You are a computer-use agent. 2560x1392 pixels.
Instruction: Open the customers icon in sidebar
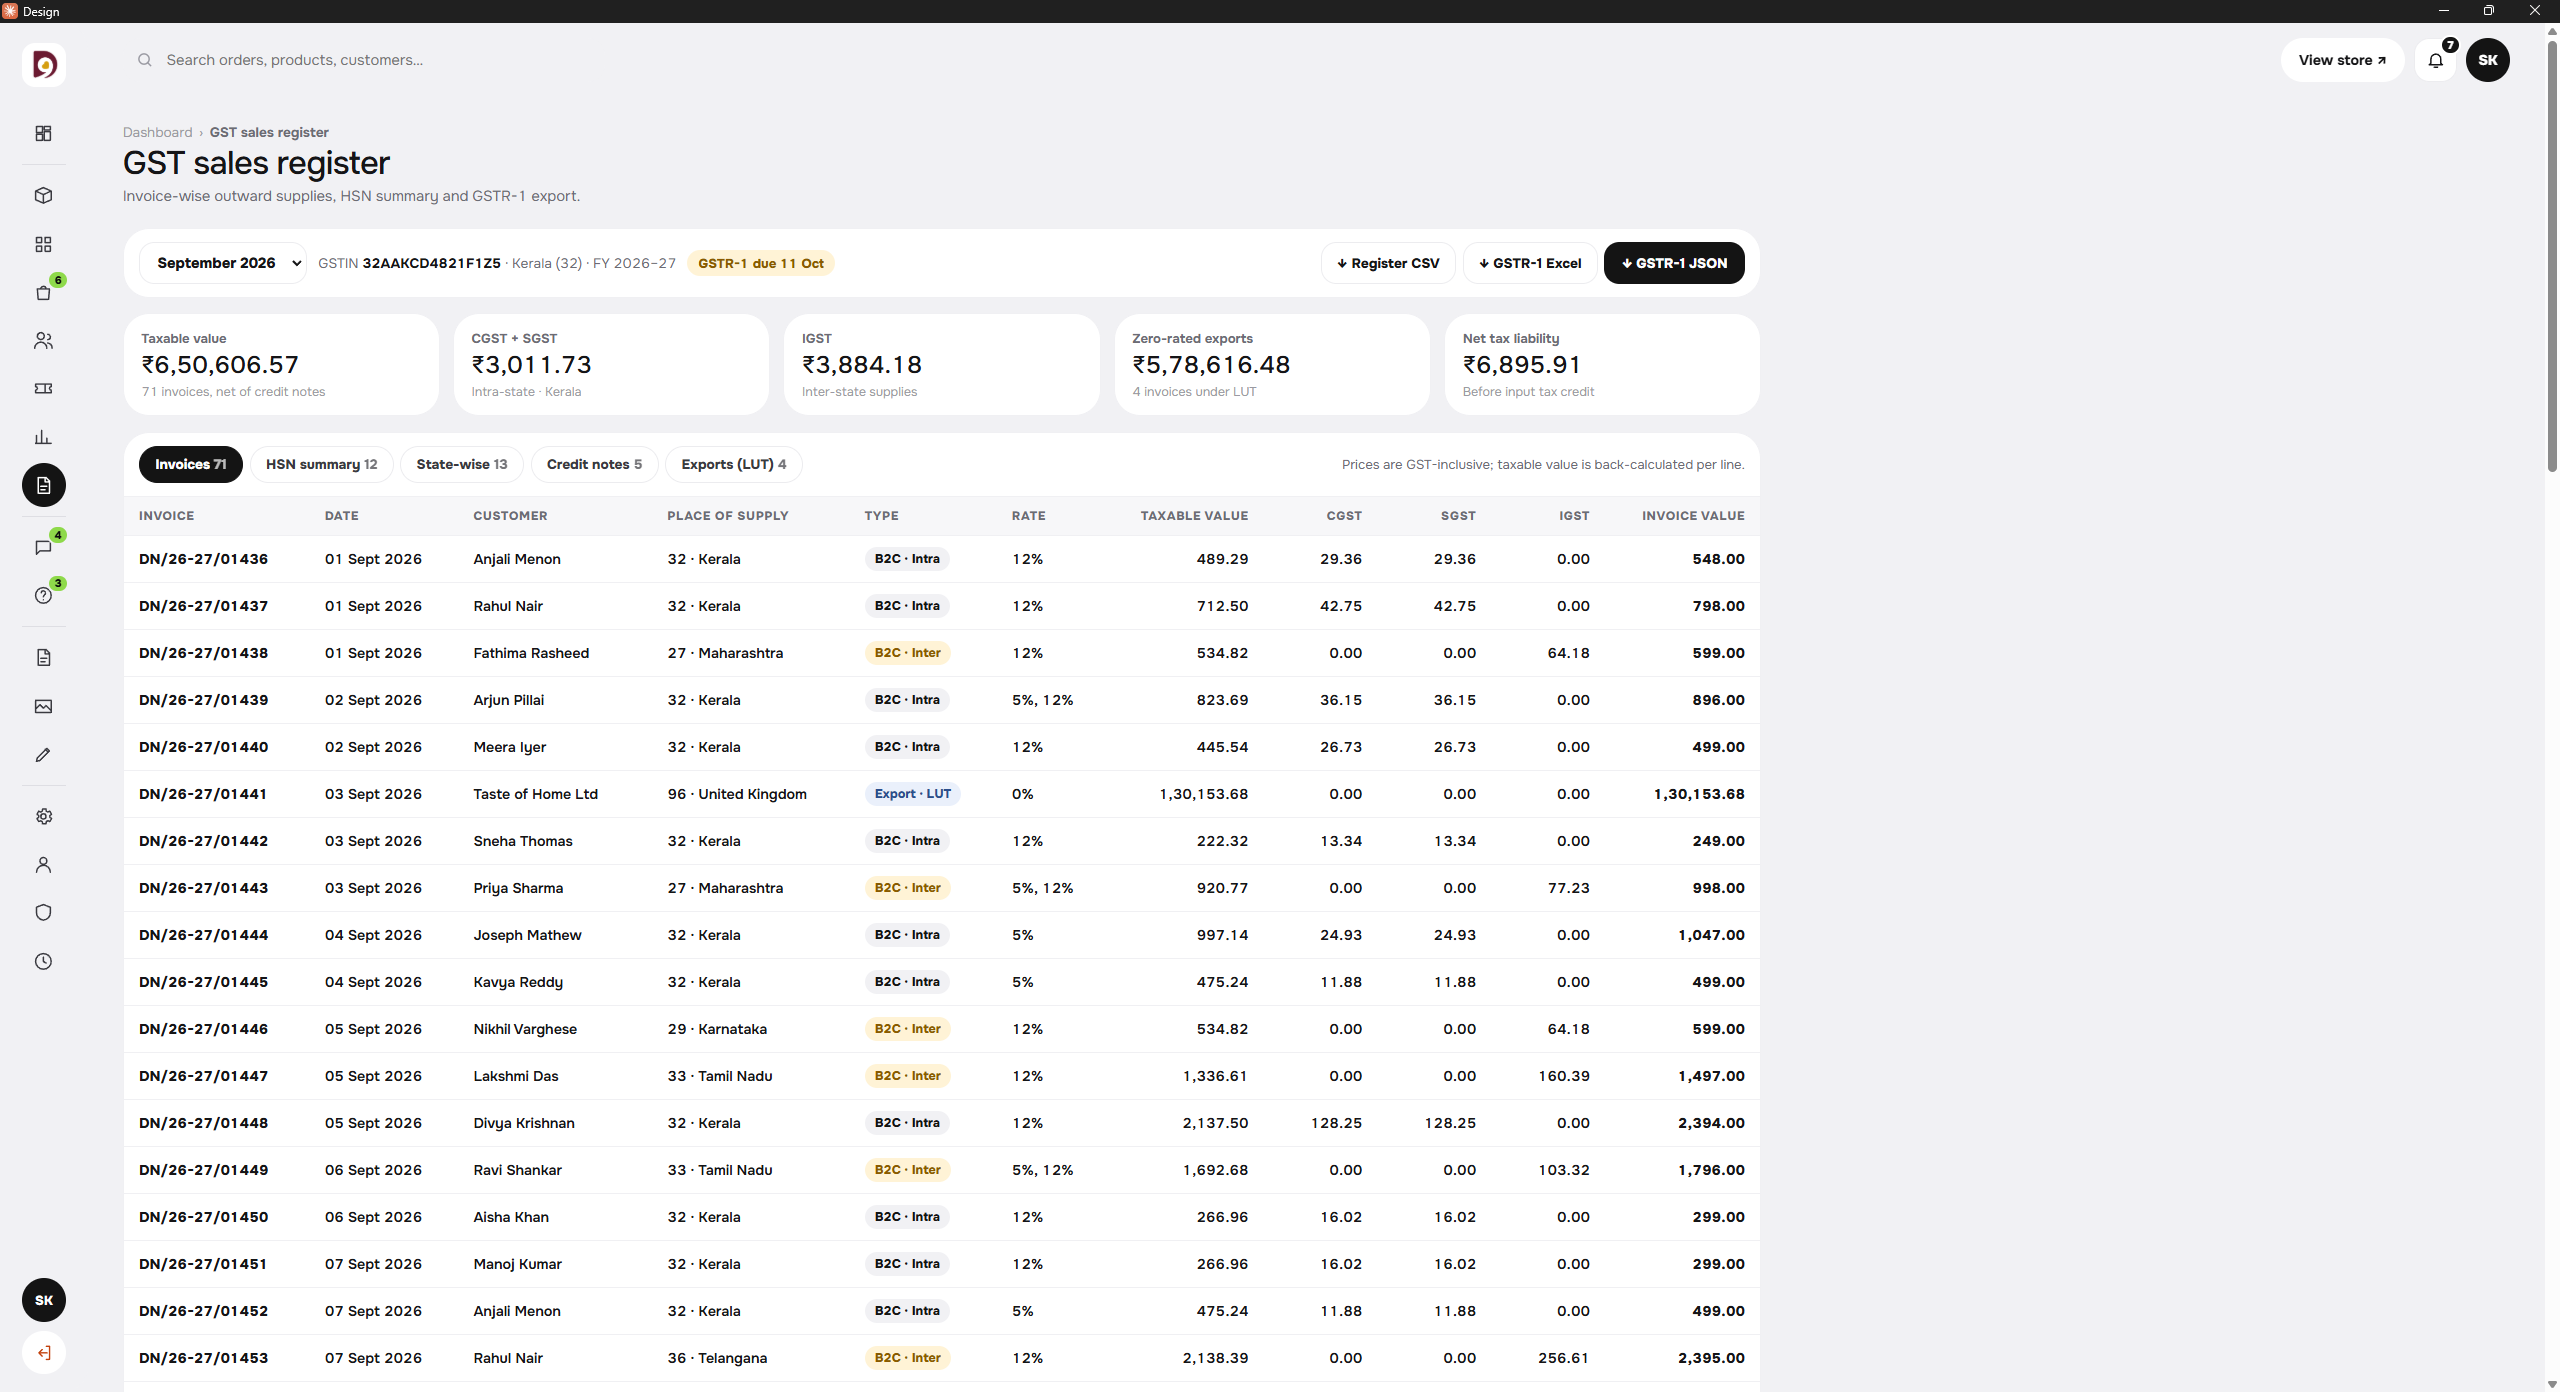pyautogui.click(x=43, y=341)
